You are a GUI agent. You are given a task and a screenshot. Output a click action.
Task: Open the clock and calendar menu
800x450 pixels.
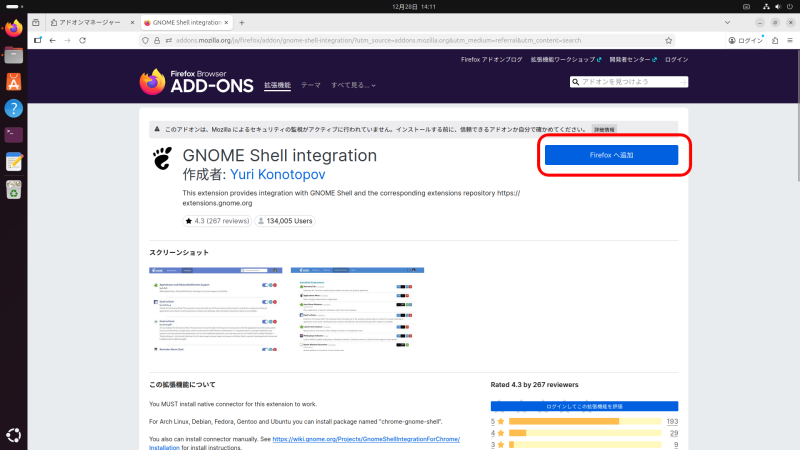(414, 7)
